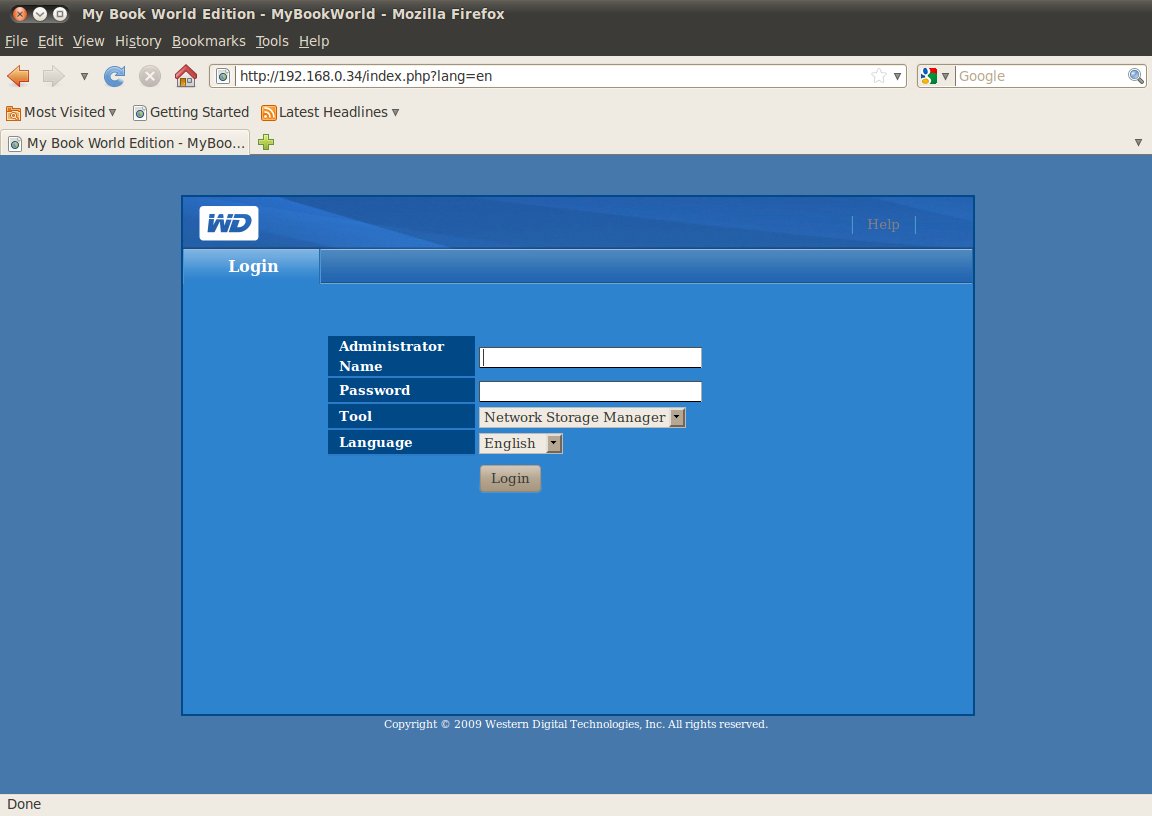Viewport: 1152px width, 816px height.
Task: Open the Help link in WD header
Action: [x=883, y=224]
